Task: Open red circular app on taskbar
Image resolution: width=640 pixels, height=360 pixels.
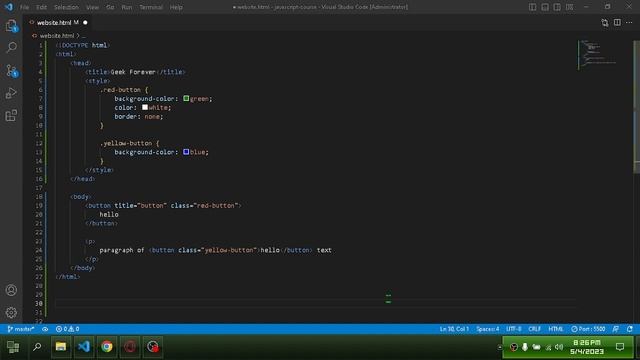Action: (130, 347)
